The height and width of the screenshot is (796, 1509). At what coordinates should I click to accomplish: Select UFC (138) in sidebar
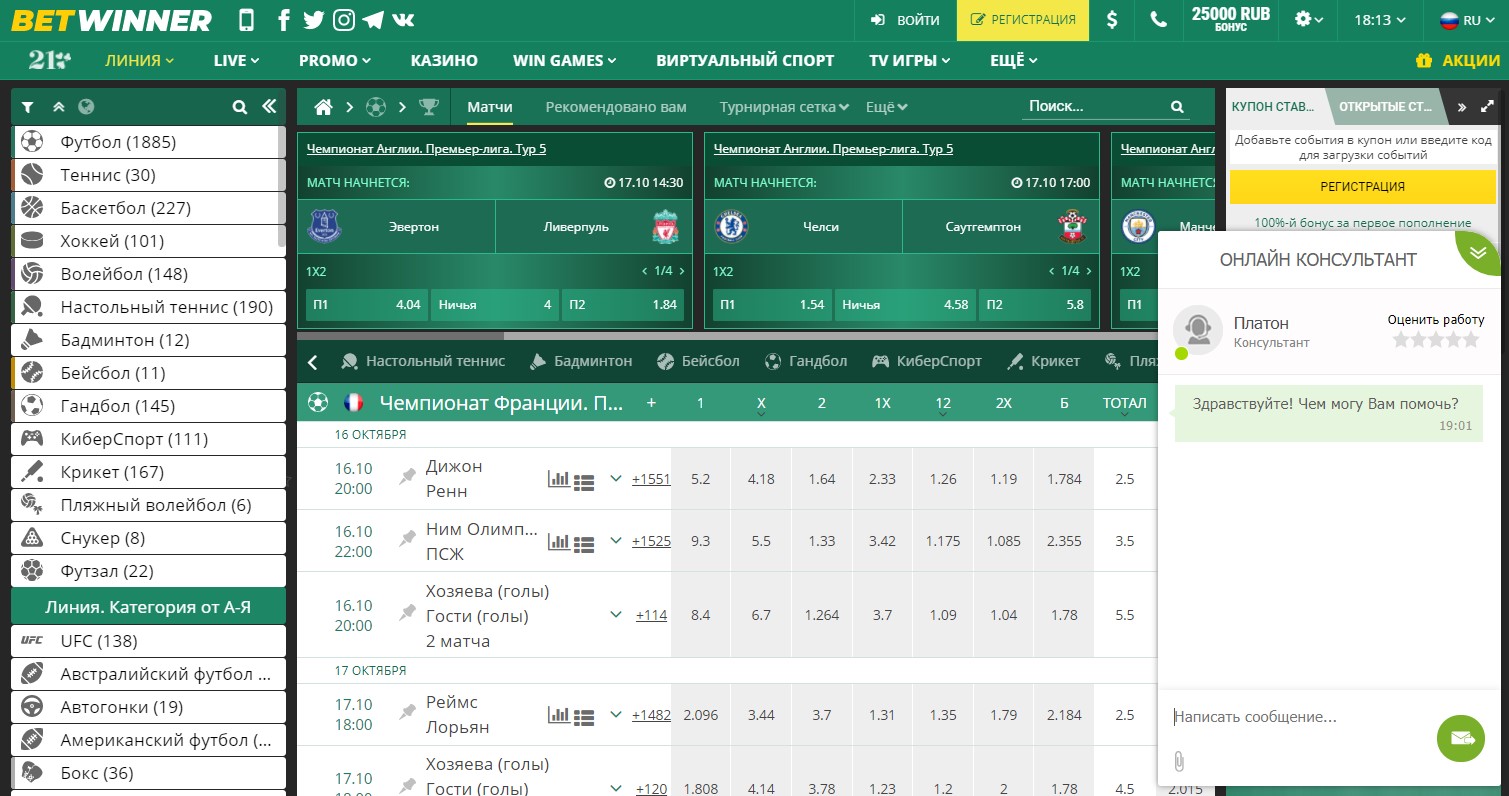click(148, 641)
